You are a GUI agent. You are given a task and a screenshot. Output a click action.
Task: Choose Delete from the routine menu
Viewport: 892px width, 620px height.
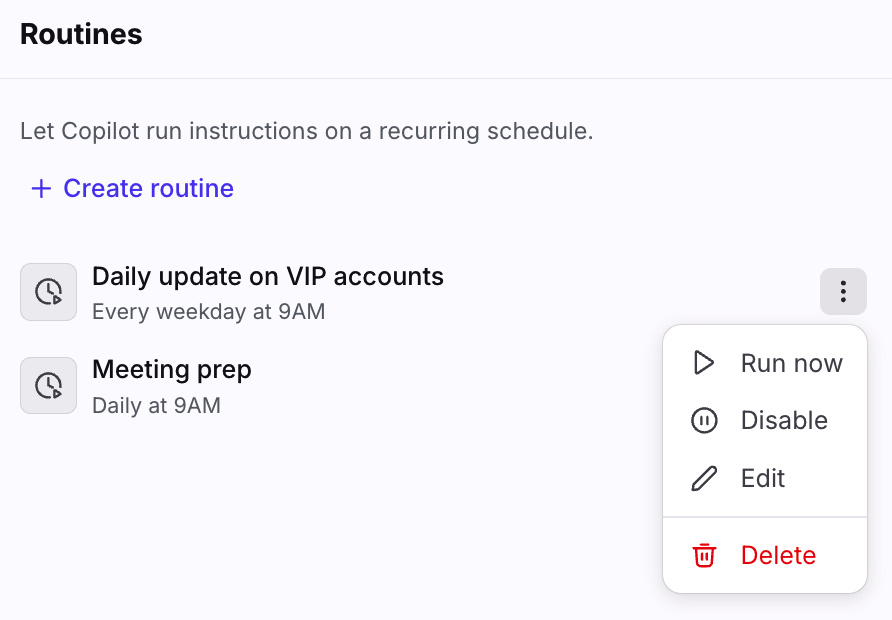coord(765,555)
